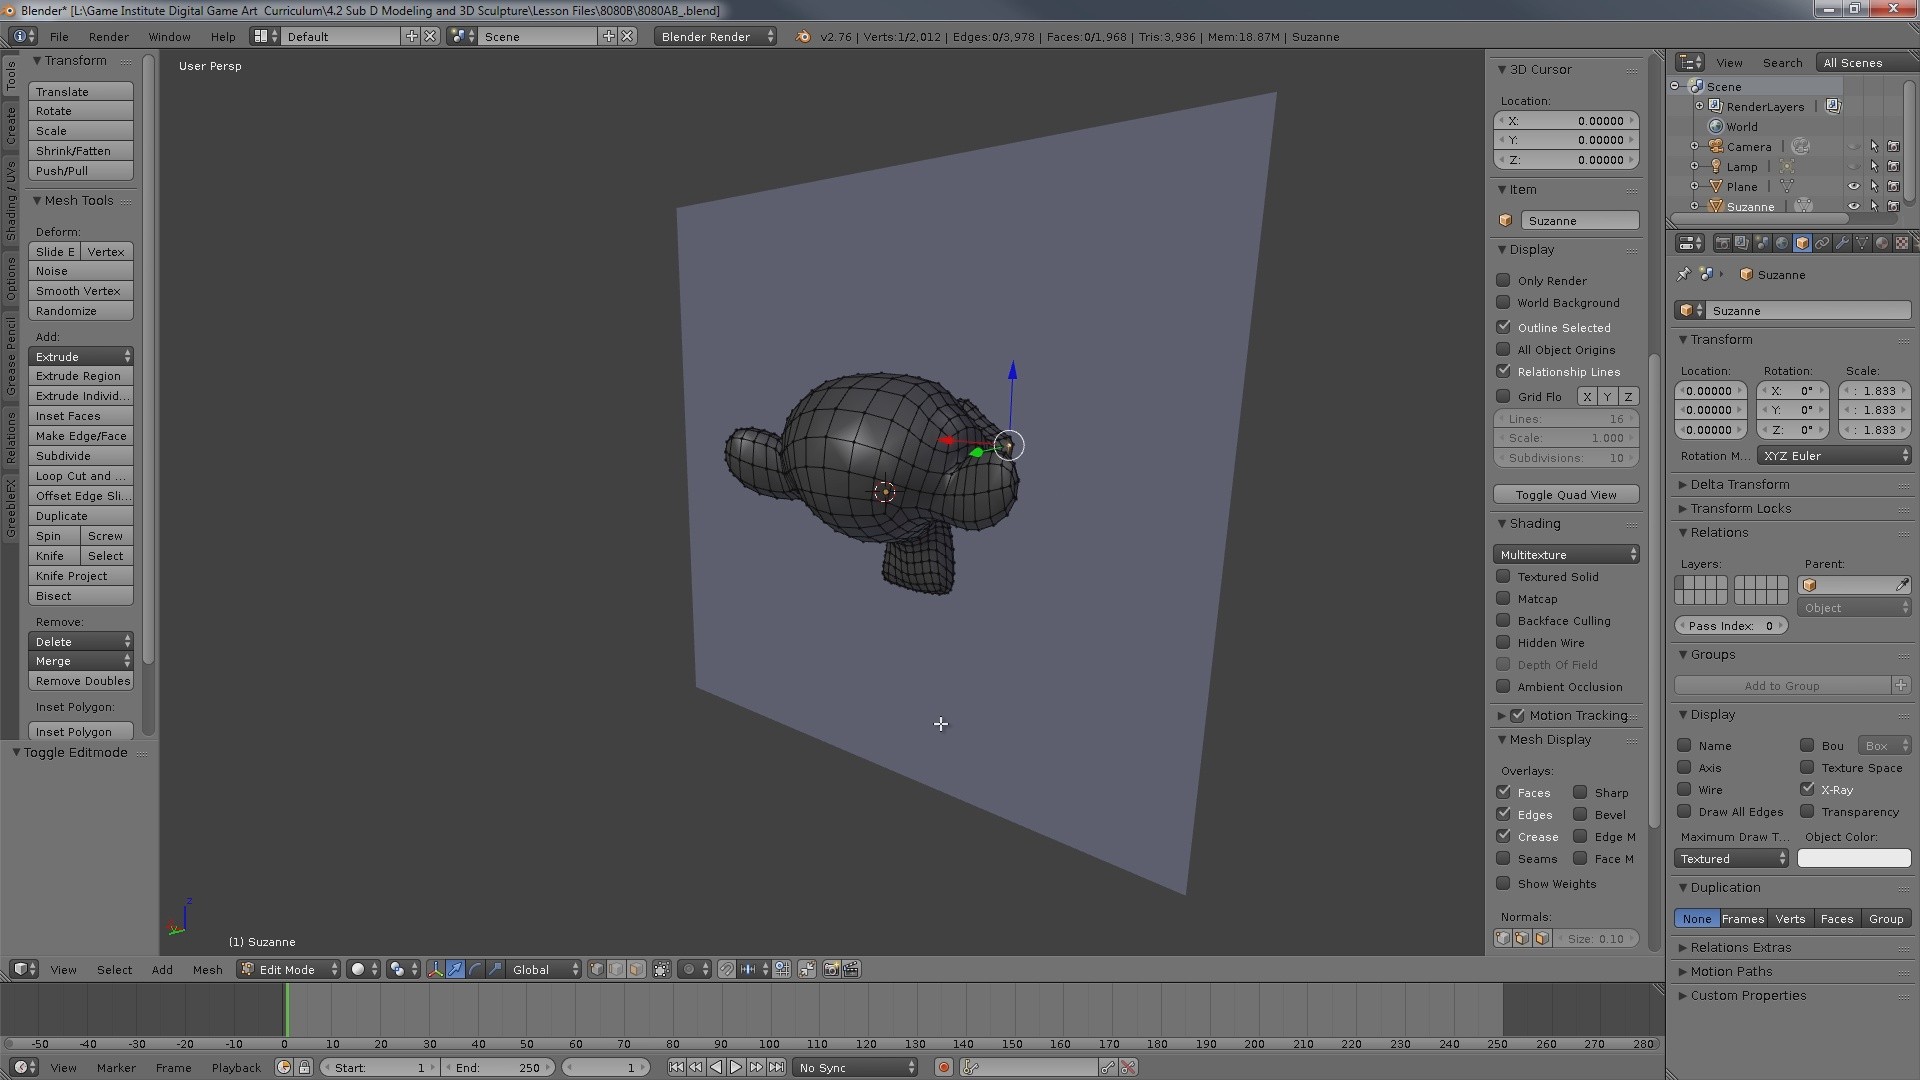Open the Help menu
This screenshot has height=1080, width=1920.
click(223, 37)
